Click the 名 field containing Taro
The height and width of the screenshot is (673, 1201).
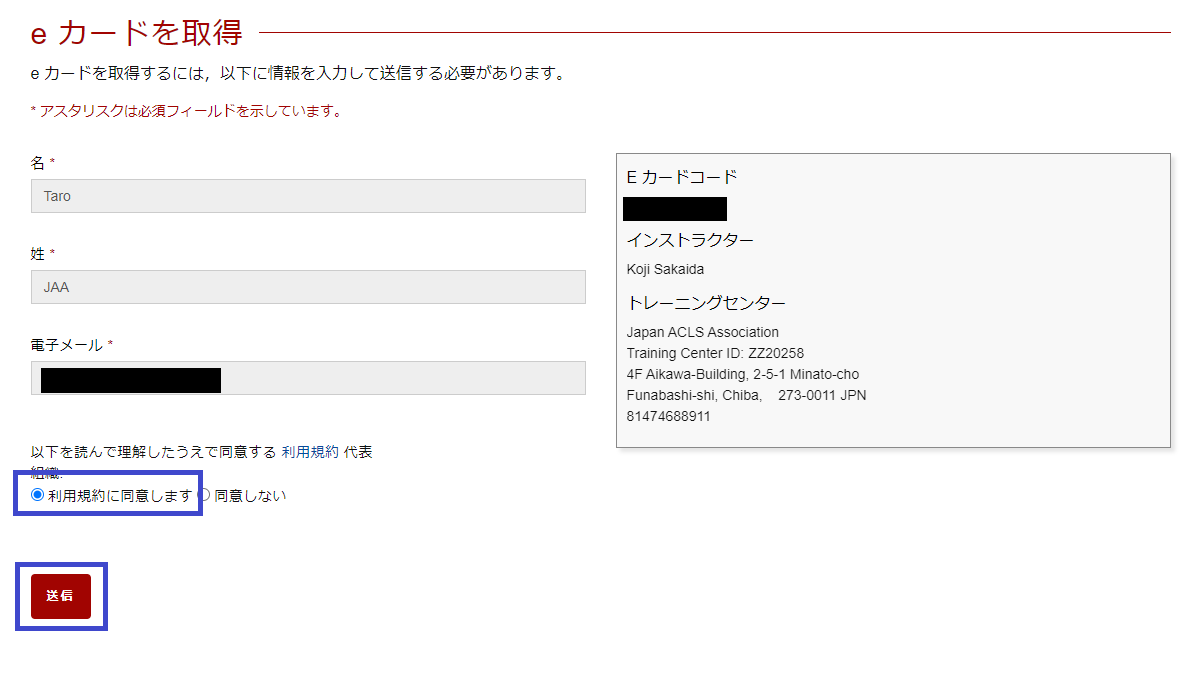coord(308,196)
